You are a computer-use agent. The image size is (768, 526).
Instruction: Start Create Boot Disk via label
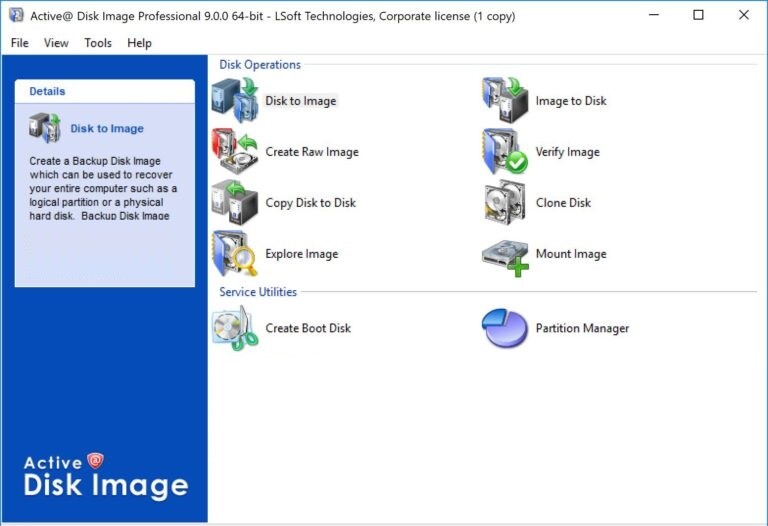[308, 328]
